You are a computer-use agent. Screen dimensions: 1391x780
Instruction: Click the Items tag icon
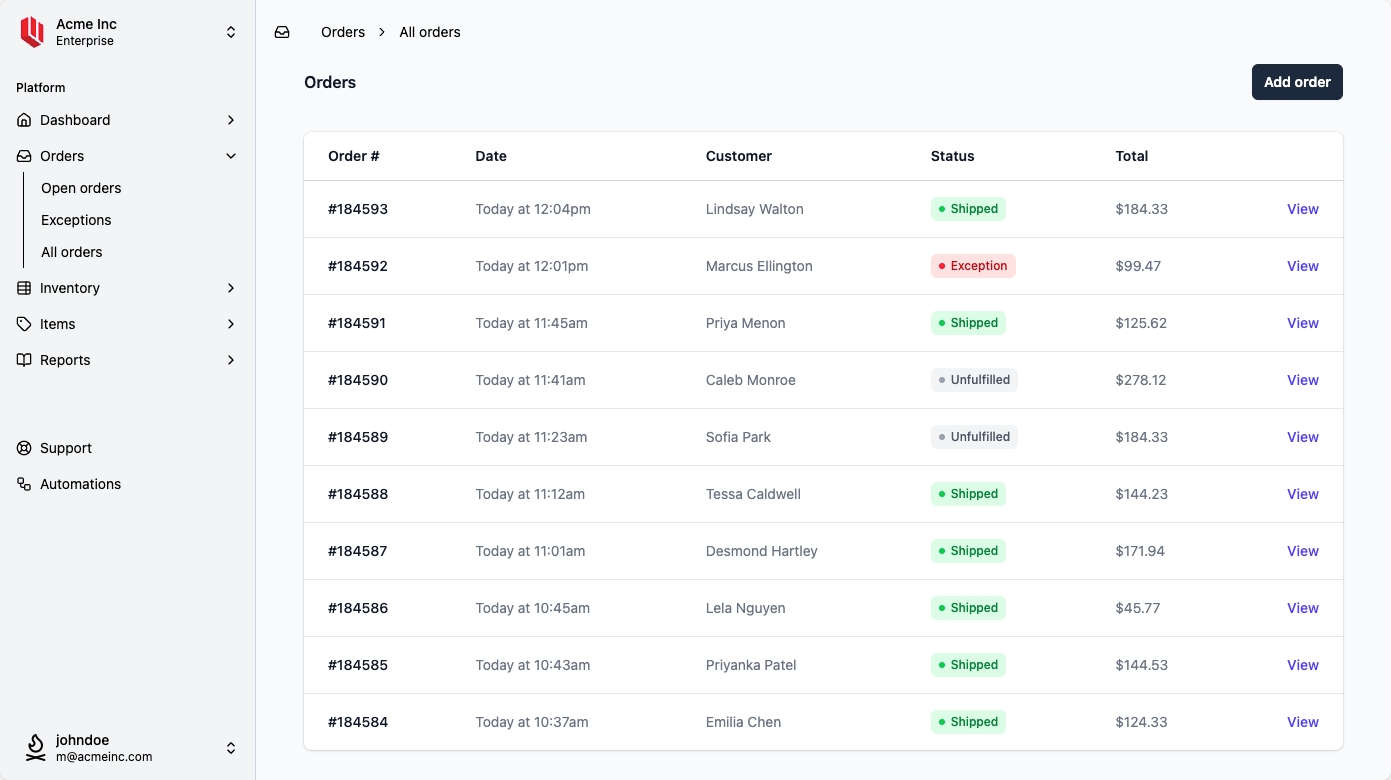24,324
